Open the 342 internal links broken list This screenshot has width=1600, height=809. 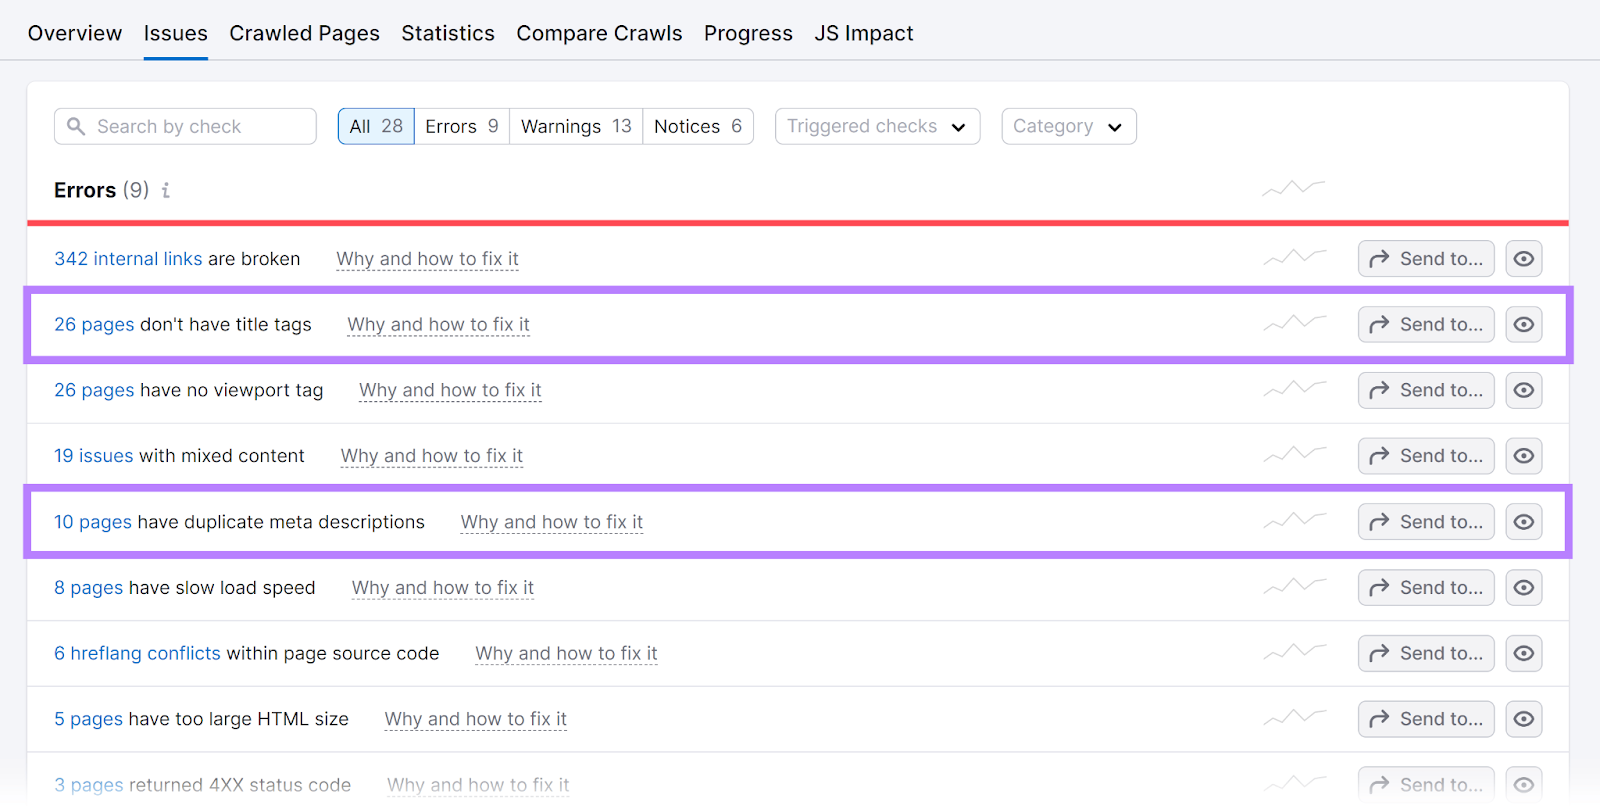(128, 259)
